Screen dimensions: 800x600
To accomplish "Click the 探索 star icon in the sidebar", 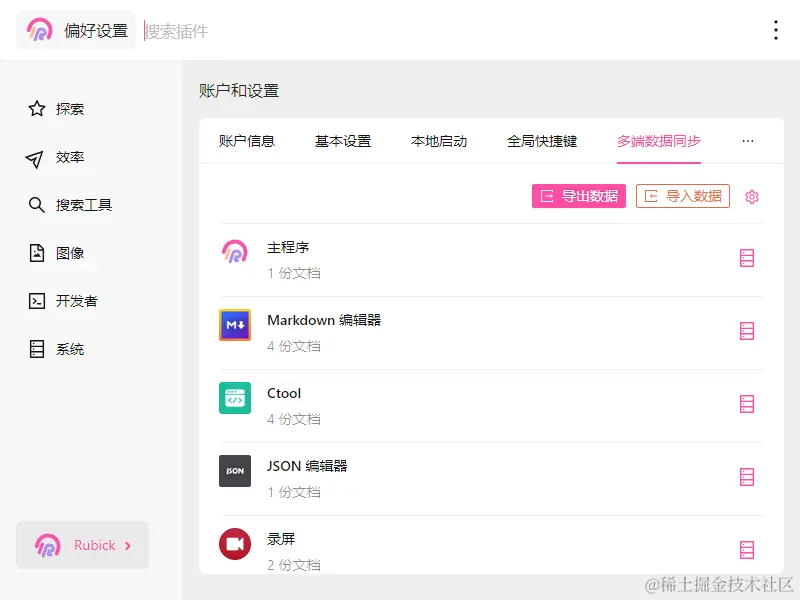I will coord(37,109).
